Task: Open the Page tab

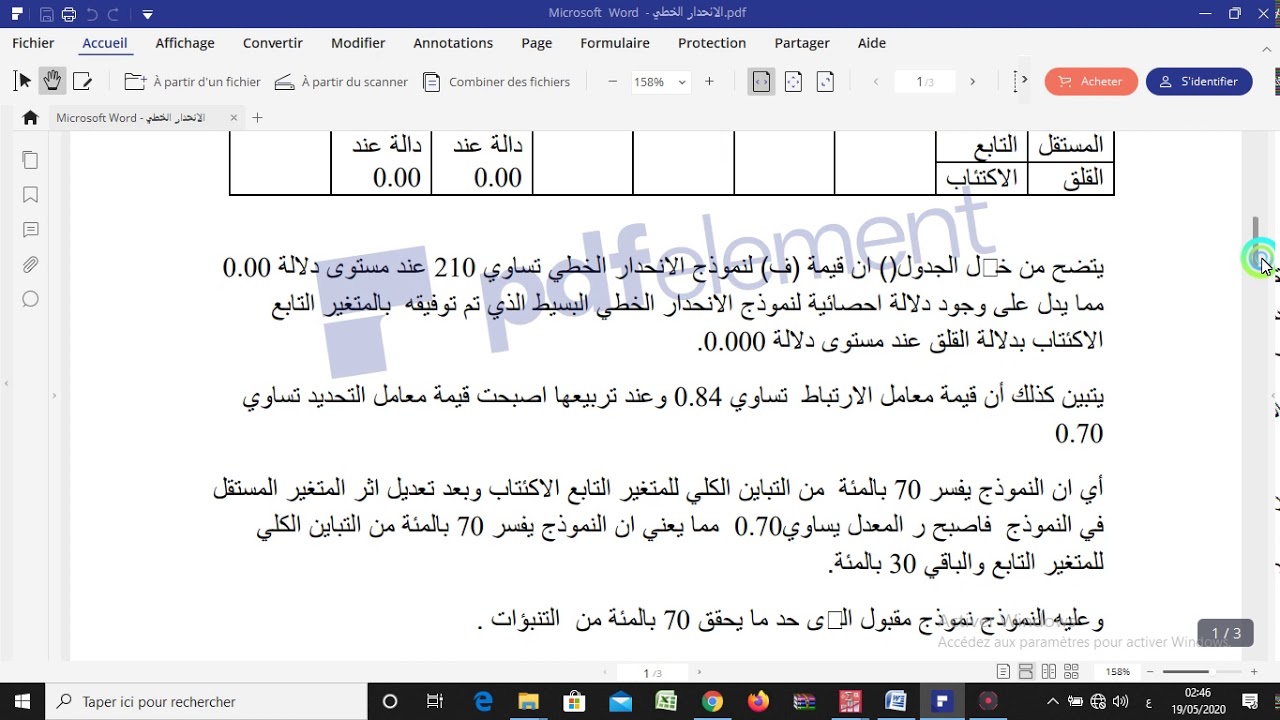Action: click(x=537, y=43)
